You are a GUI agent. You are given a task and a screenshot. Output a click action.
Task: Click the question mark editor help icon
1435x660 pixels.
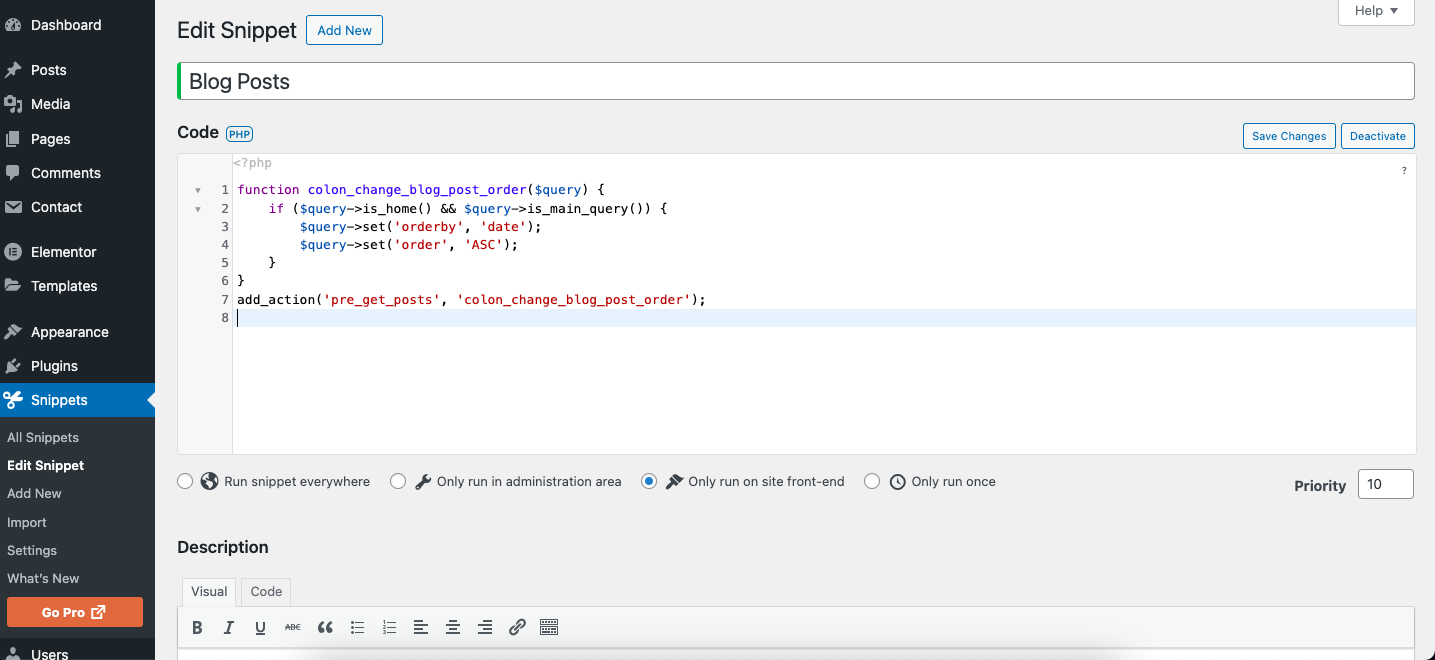(1404, 171)
